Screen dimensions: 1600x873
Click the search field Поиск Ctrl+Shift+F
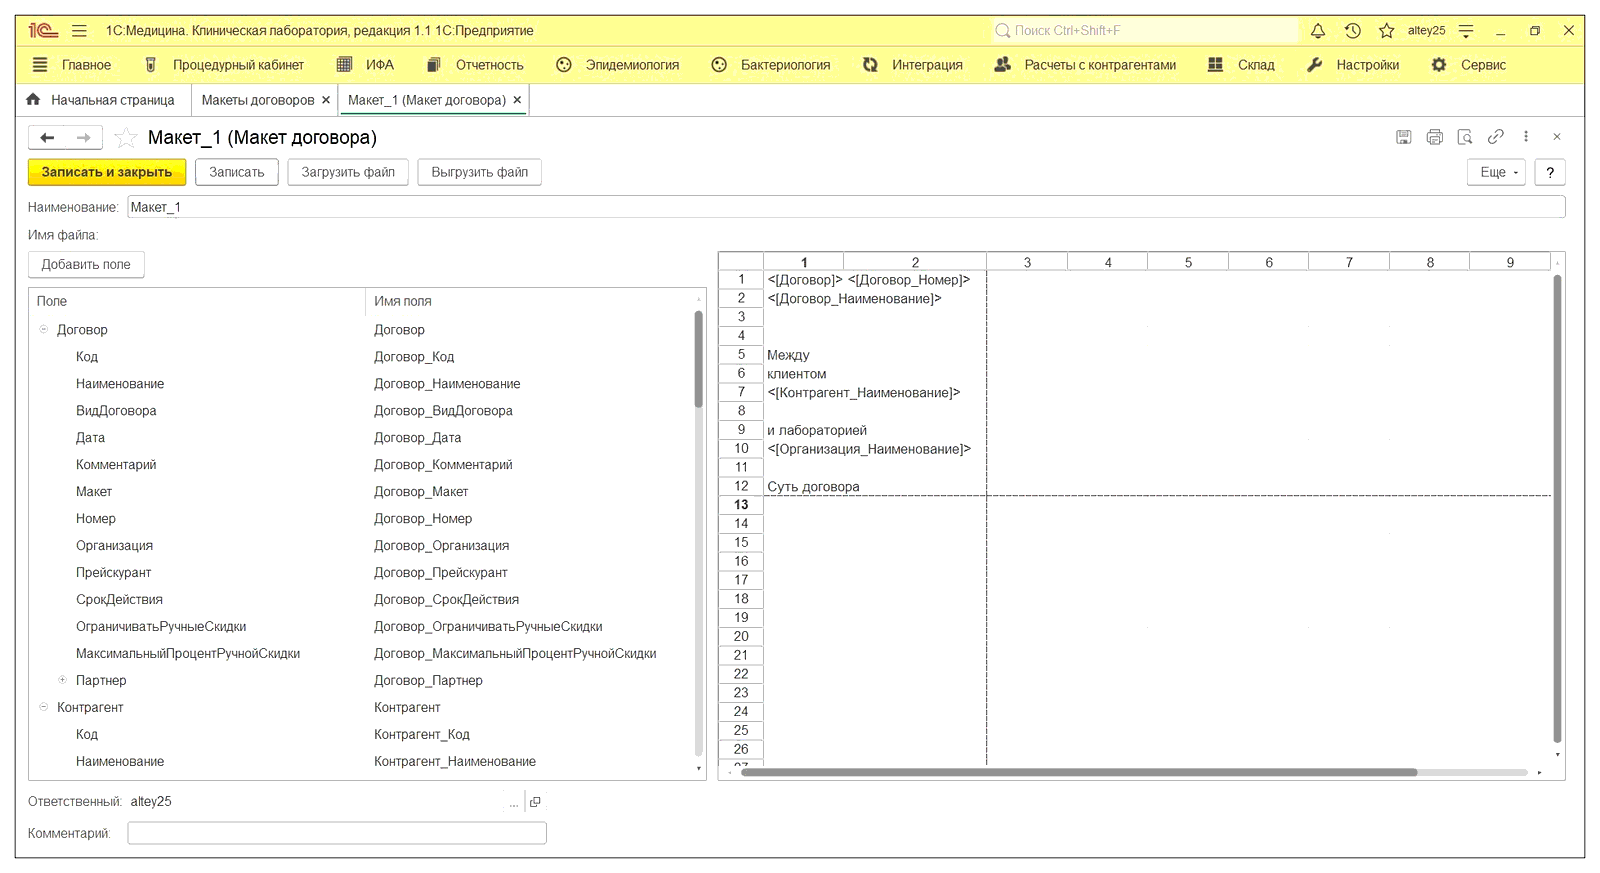click(1144, 31)
